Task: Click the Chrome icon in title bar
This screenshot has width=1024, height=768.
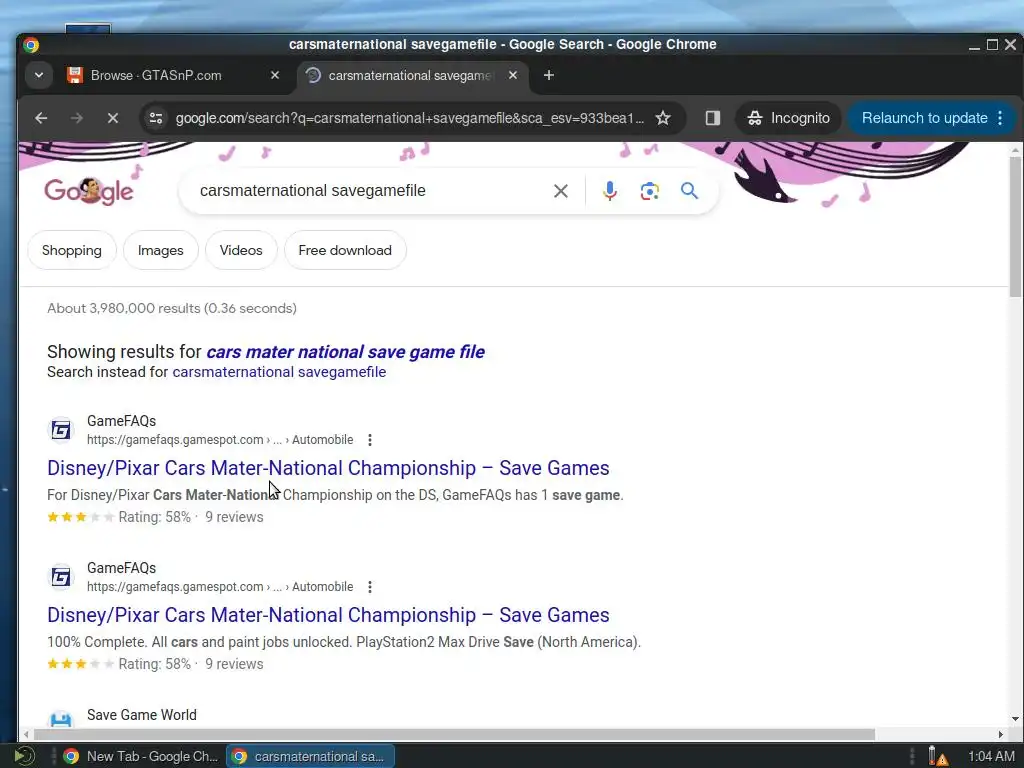Action: (31, 44)
